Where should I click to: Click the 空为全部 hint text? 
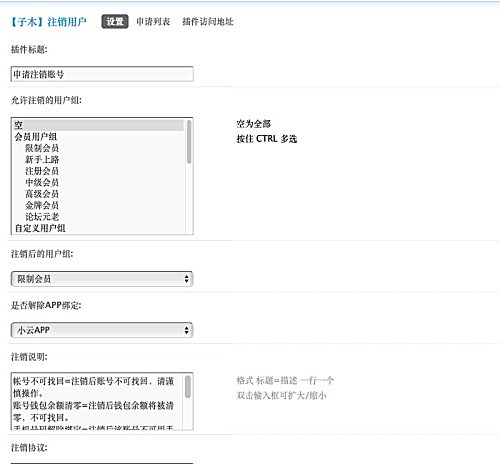pyautogui.click(x=254, y=124)
